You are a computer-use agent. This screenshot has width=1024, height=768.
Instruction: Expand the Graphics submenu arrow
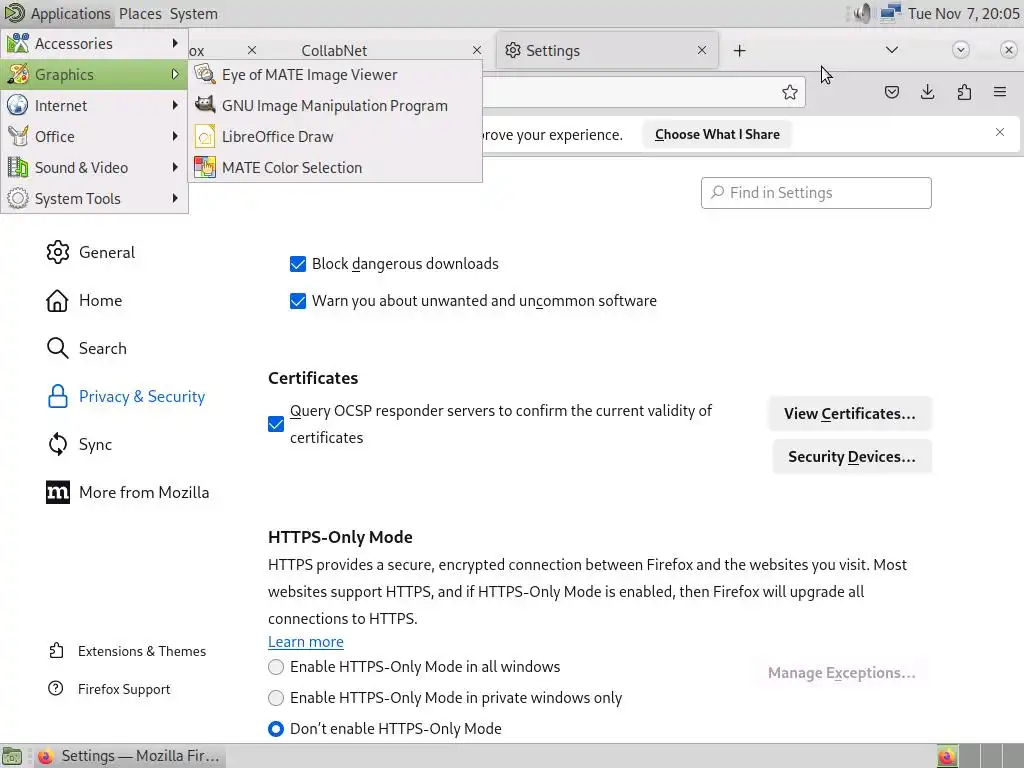click(174, 74)
